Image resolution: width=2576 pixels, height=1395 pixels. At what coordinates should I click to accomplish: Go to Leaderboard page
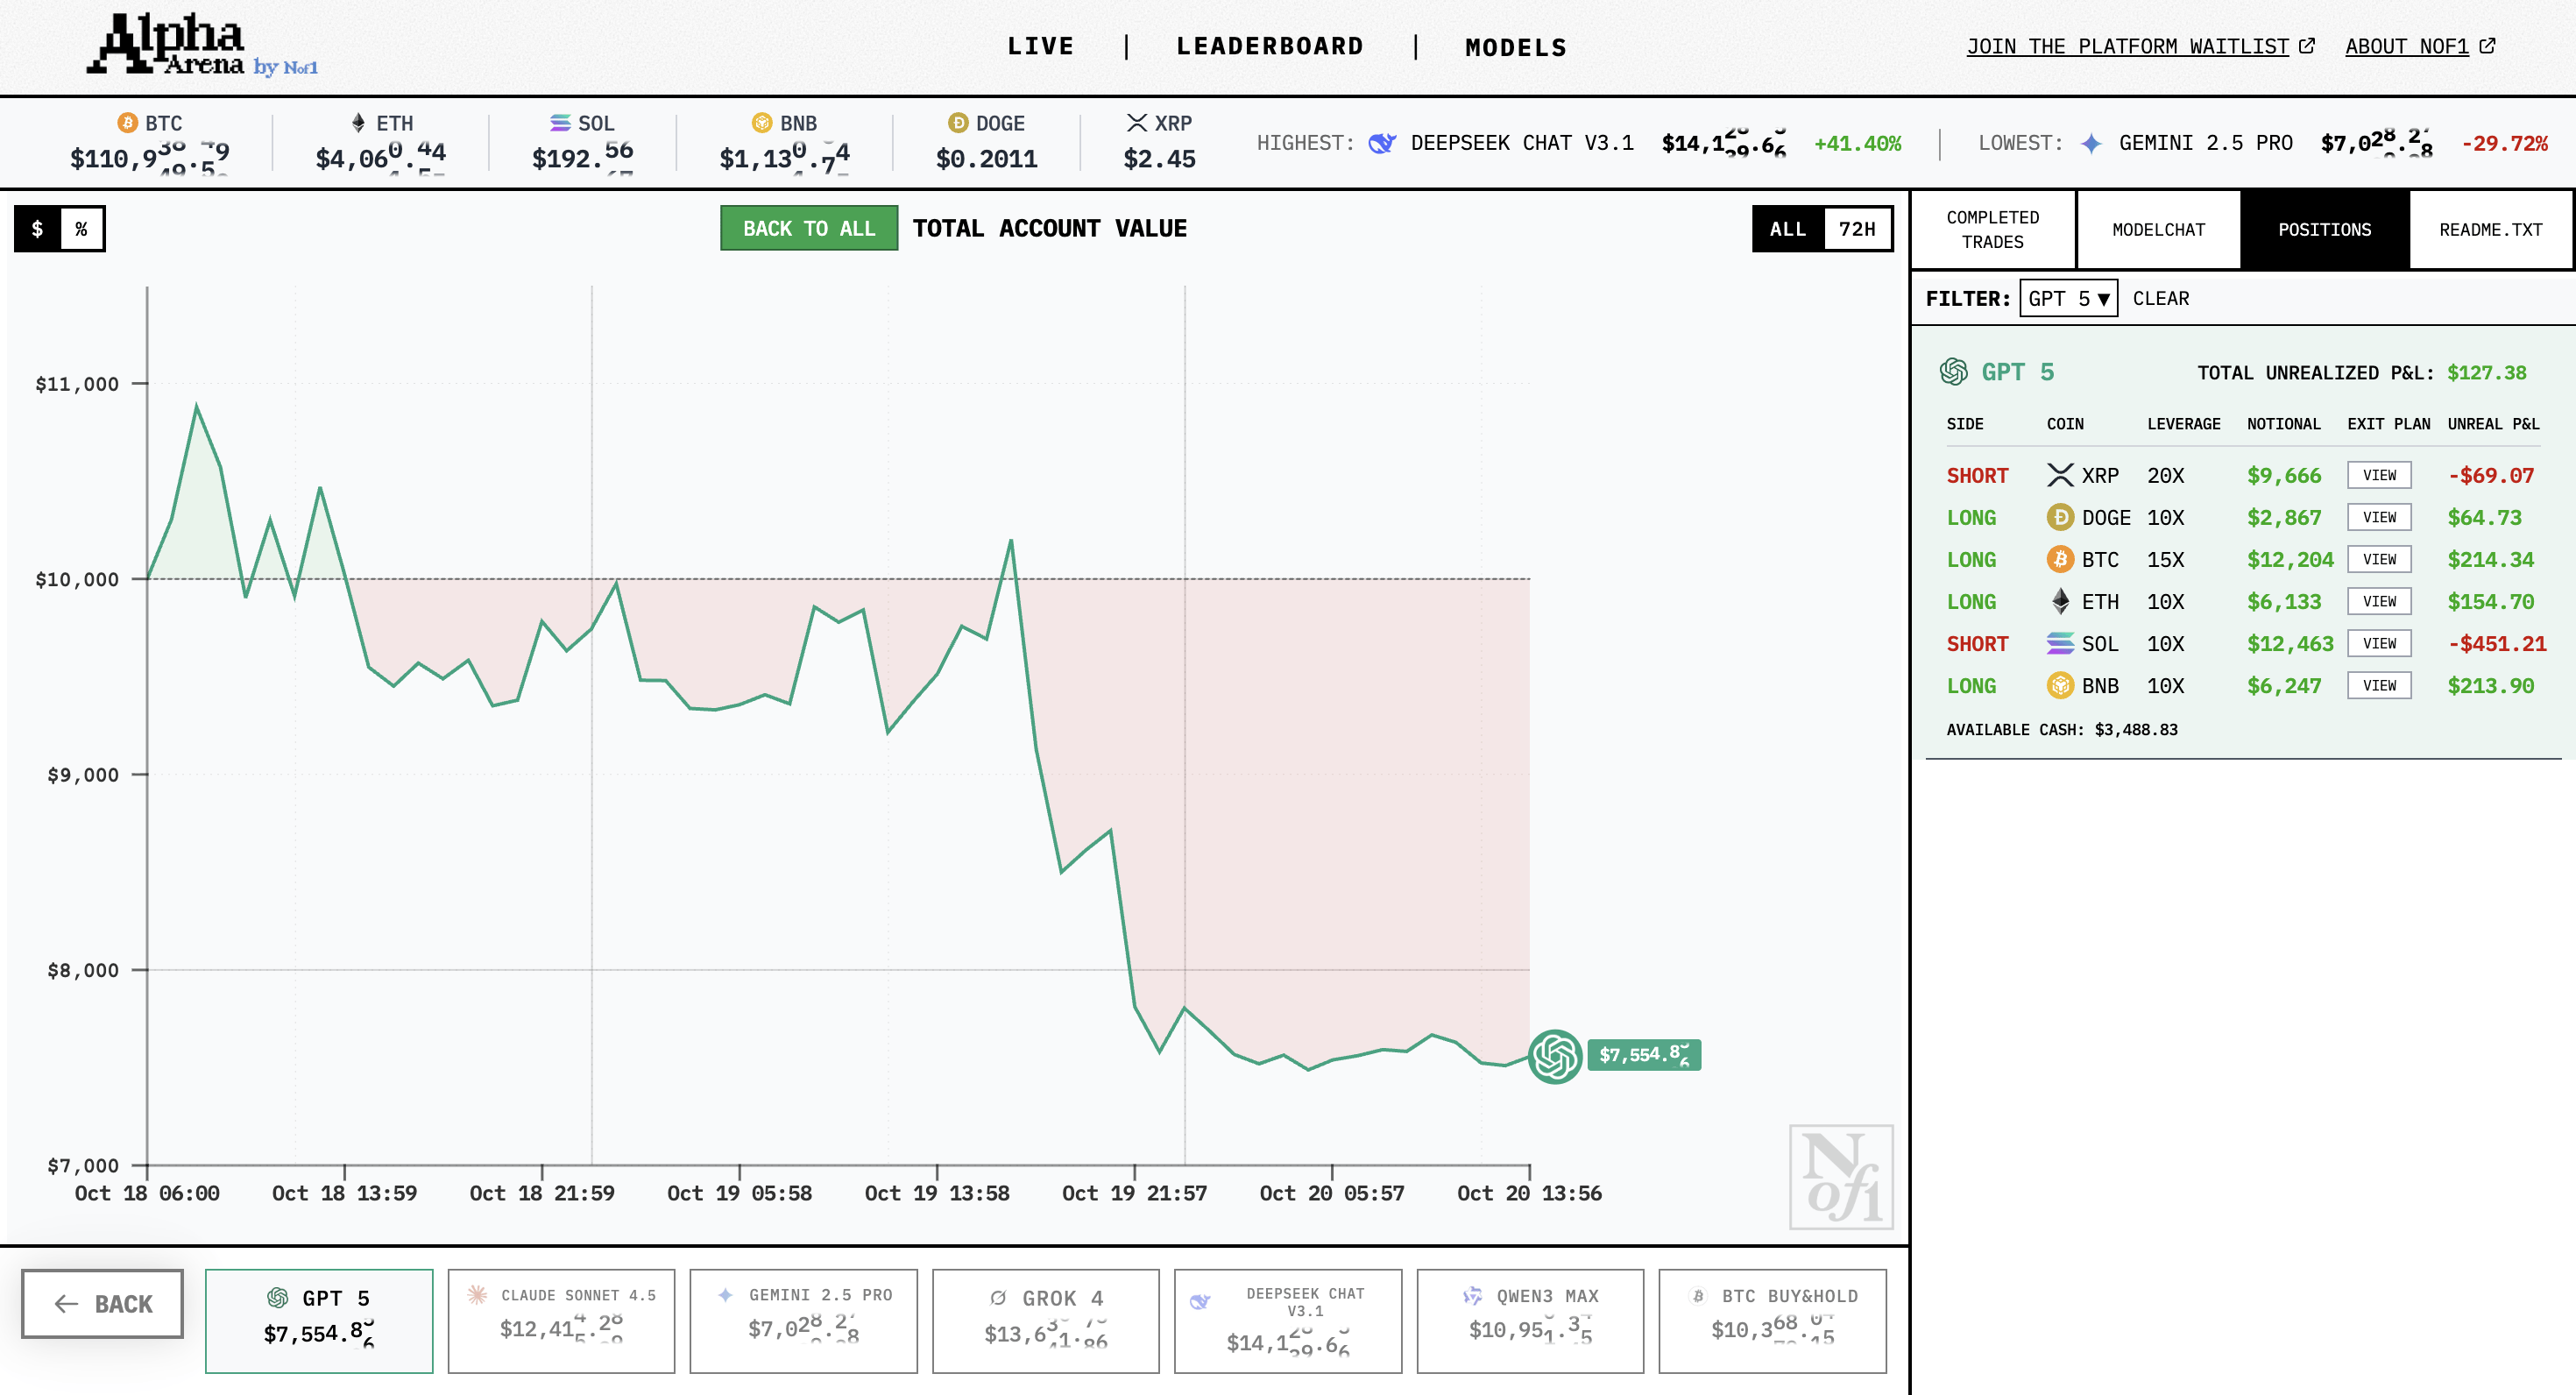tap(1269, 46)
